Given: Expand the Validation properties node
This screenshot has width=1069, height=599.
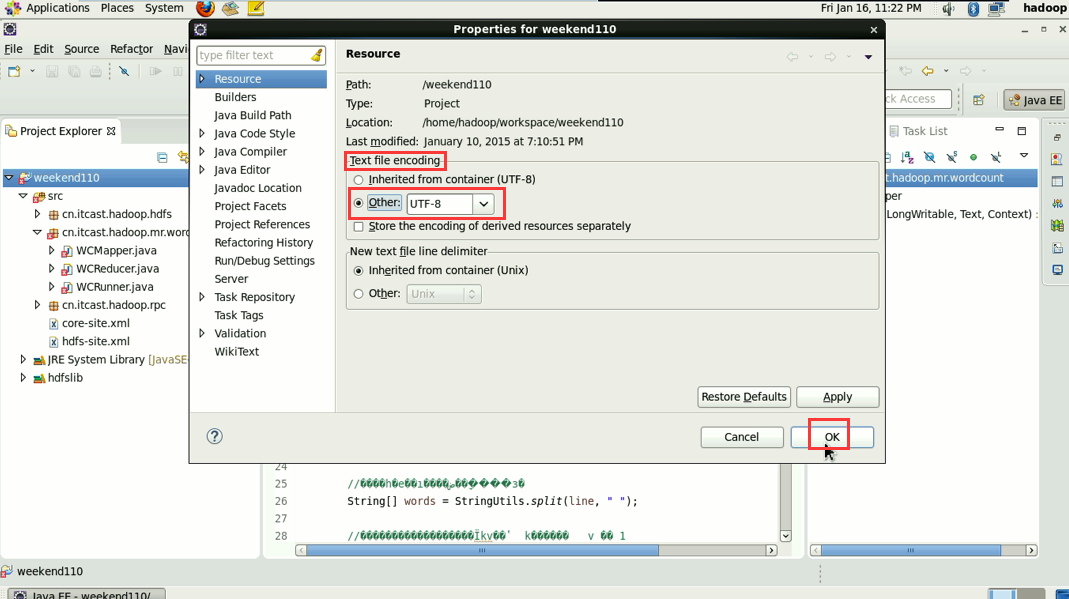Looking at the screenshot, I should [x=202, y=333].
